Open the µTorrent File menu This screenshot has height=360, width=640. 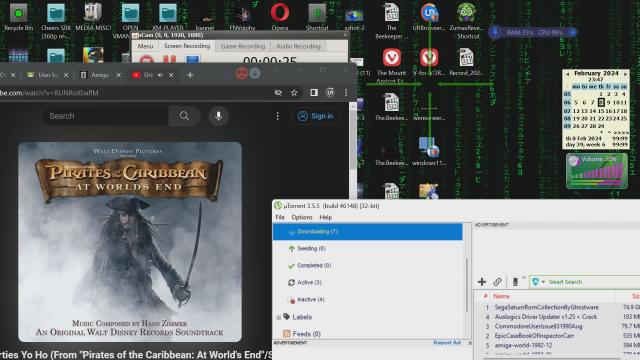tap(280, 217)
